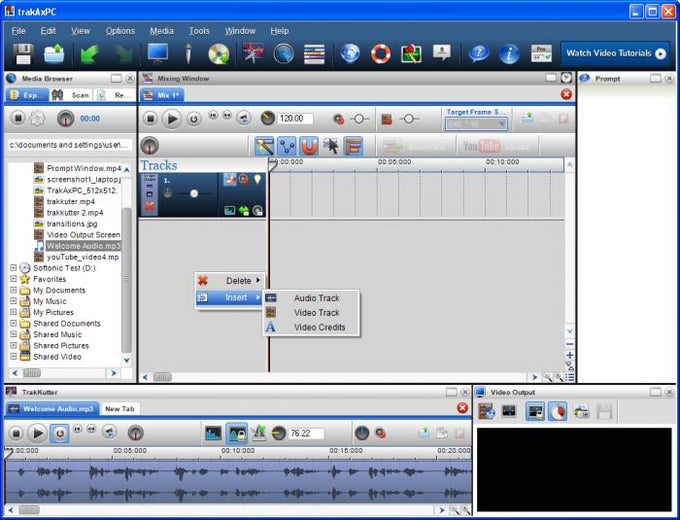
Task: Open the File menu
Action: click(x=18, y=31)
